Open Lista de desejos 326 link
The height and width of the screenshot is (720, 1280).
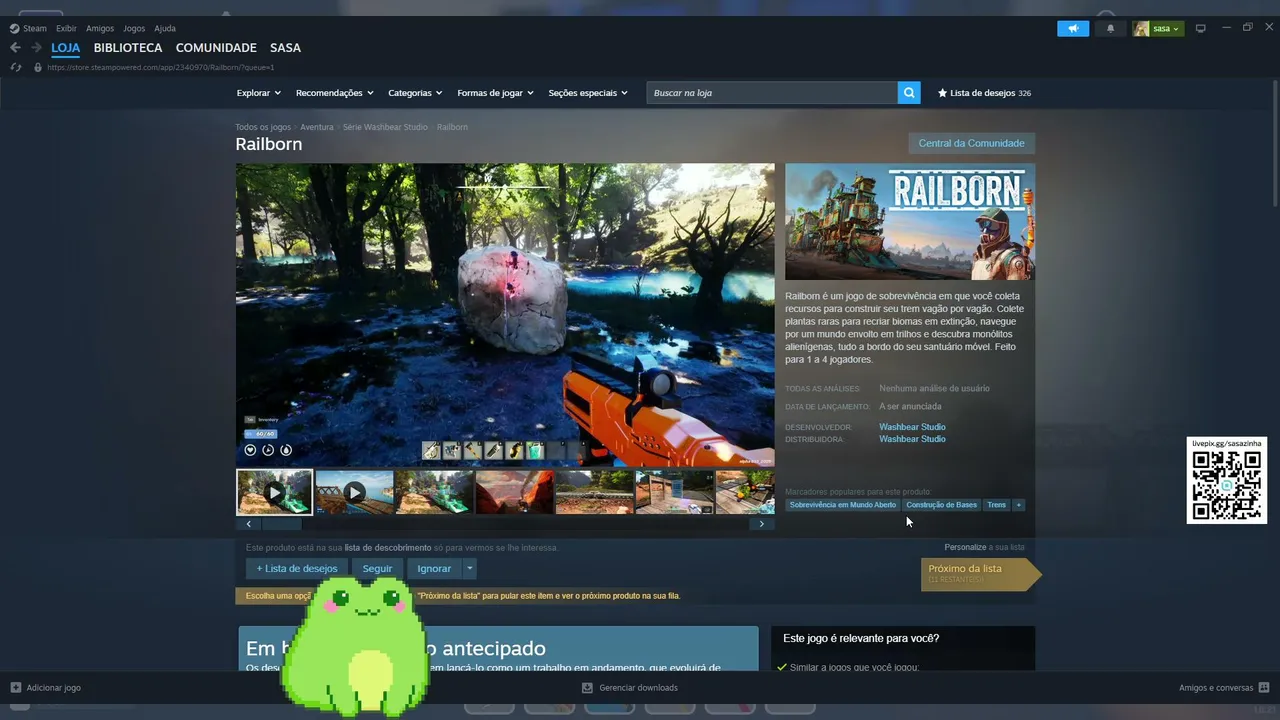click(984, 93)
